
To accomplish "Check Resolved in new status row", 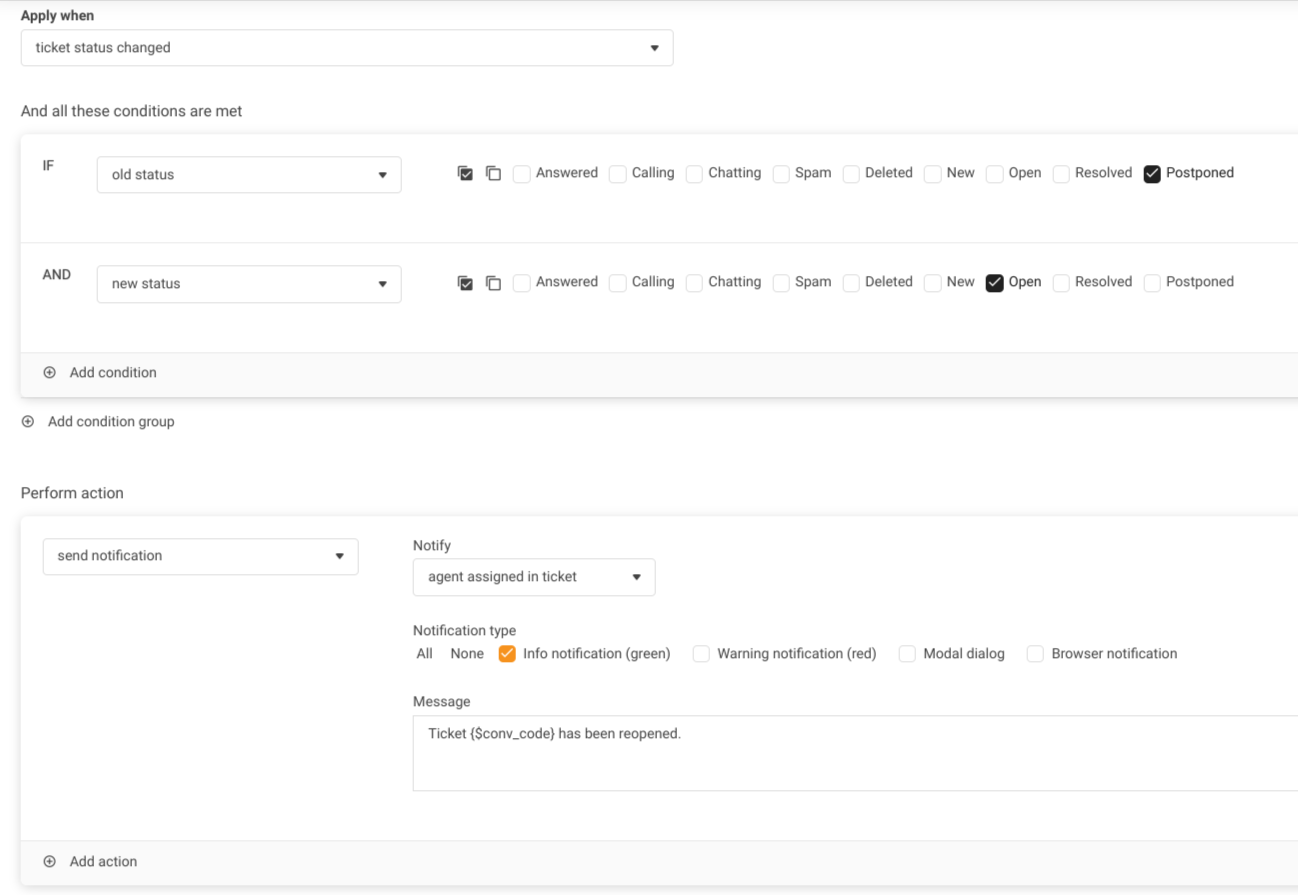I will tap(1061, 283).
